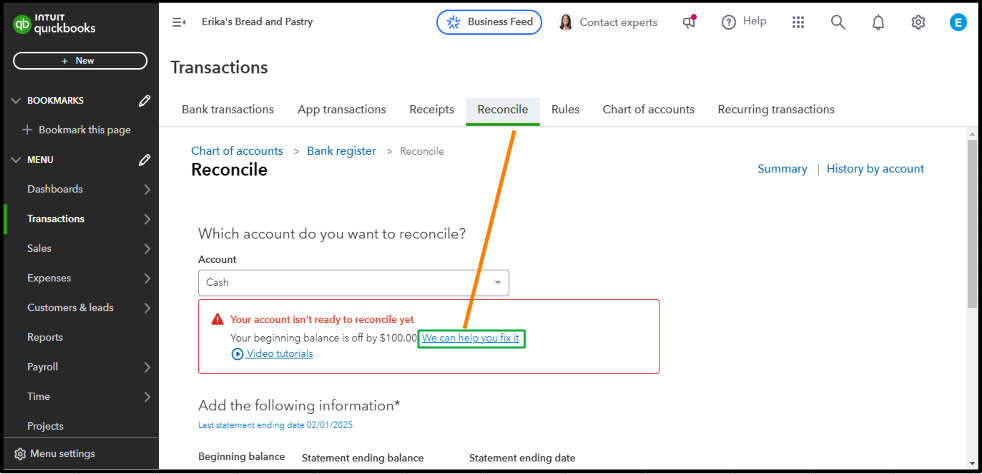Click the New button
The image size is (982, 474).
click(x=80, y=61)
